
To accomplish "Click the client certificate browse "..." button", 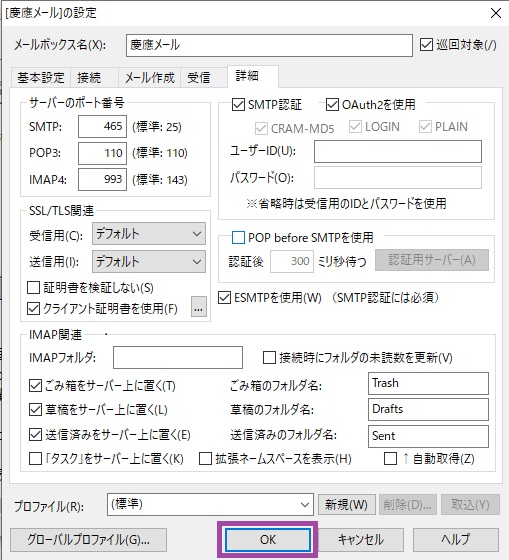I will (199, 306).
